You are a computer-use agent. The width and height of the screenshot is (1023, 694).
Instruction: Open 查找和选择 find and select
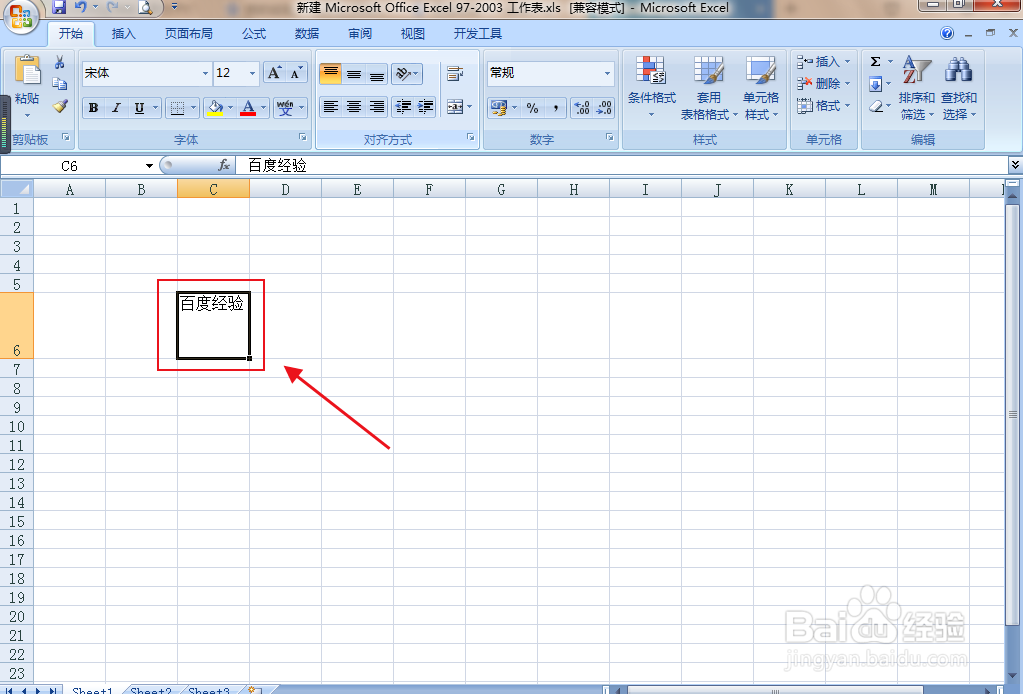[x=958, y=87]
